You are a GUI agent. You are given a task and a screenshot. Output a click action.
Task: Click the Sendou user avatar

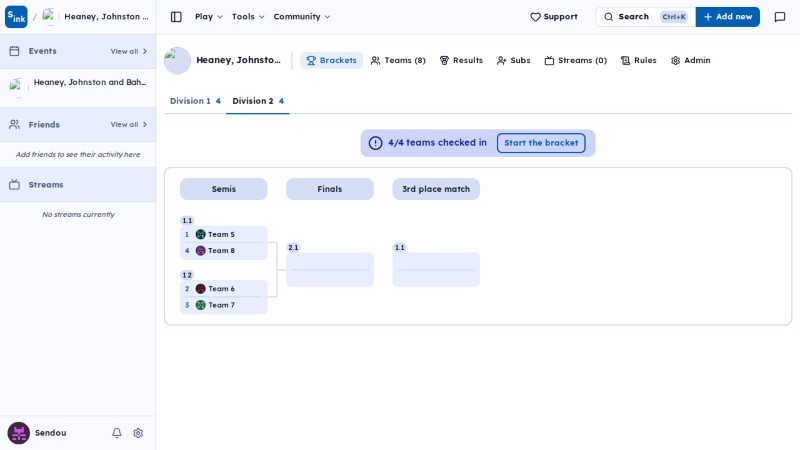click(18, 433)
